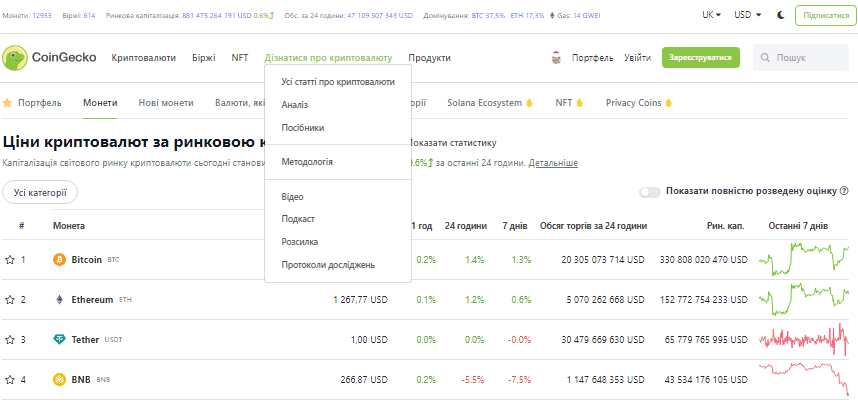Open Криптовалюти navigation menu
This screenshot has width=858, height=402.
tap(143, 57)
